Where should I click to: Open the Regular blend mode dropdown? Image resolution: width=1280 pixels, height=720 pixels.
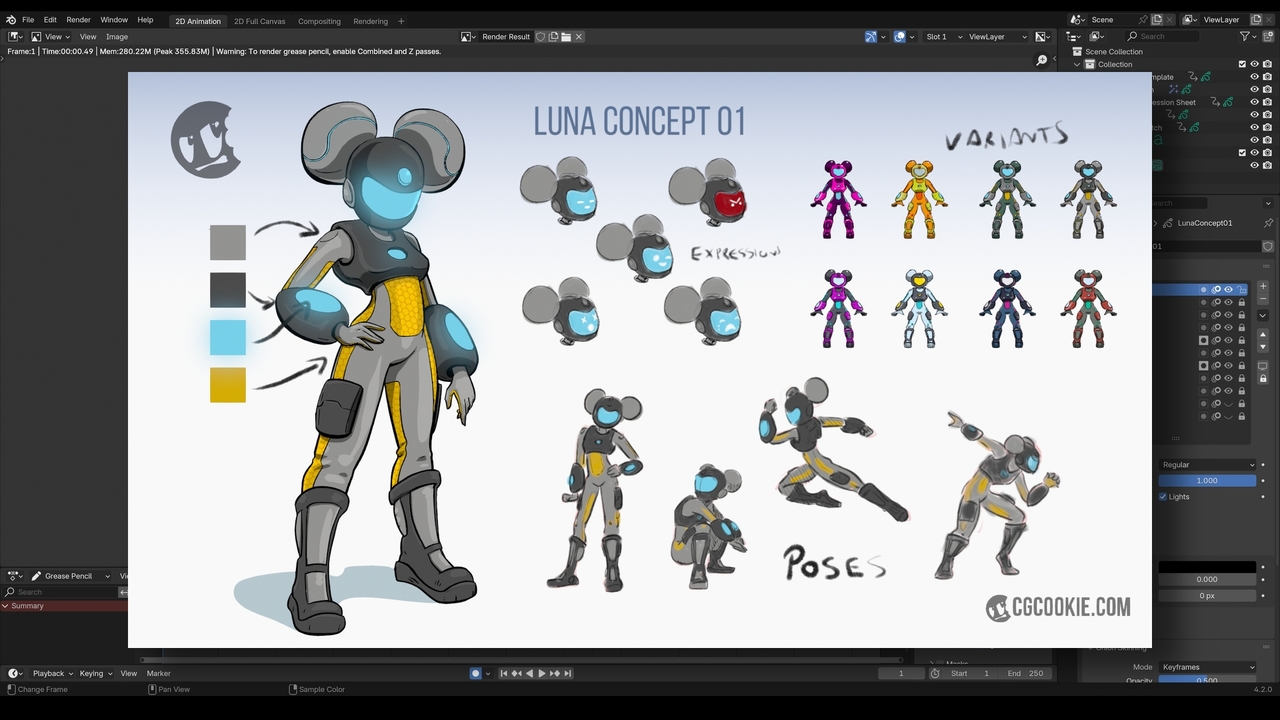pyautogui.click(x=1207, y=465)
